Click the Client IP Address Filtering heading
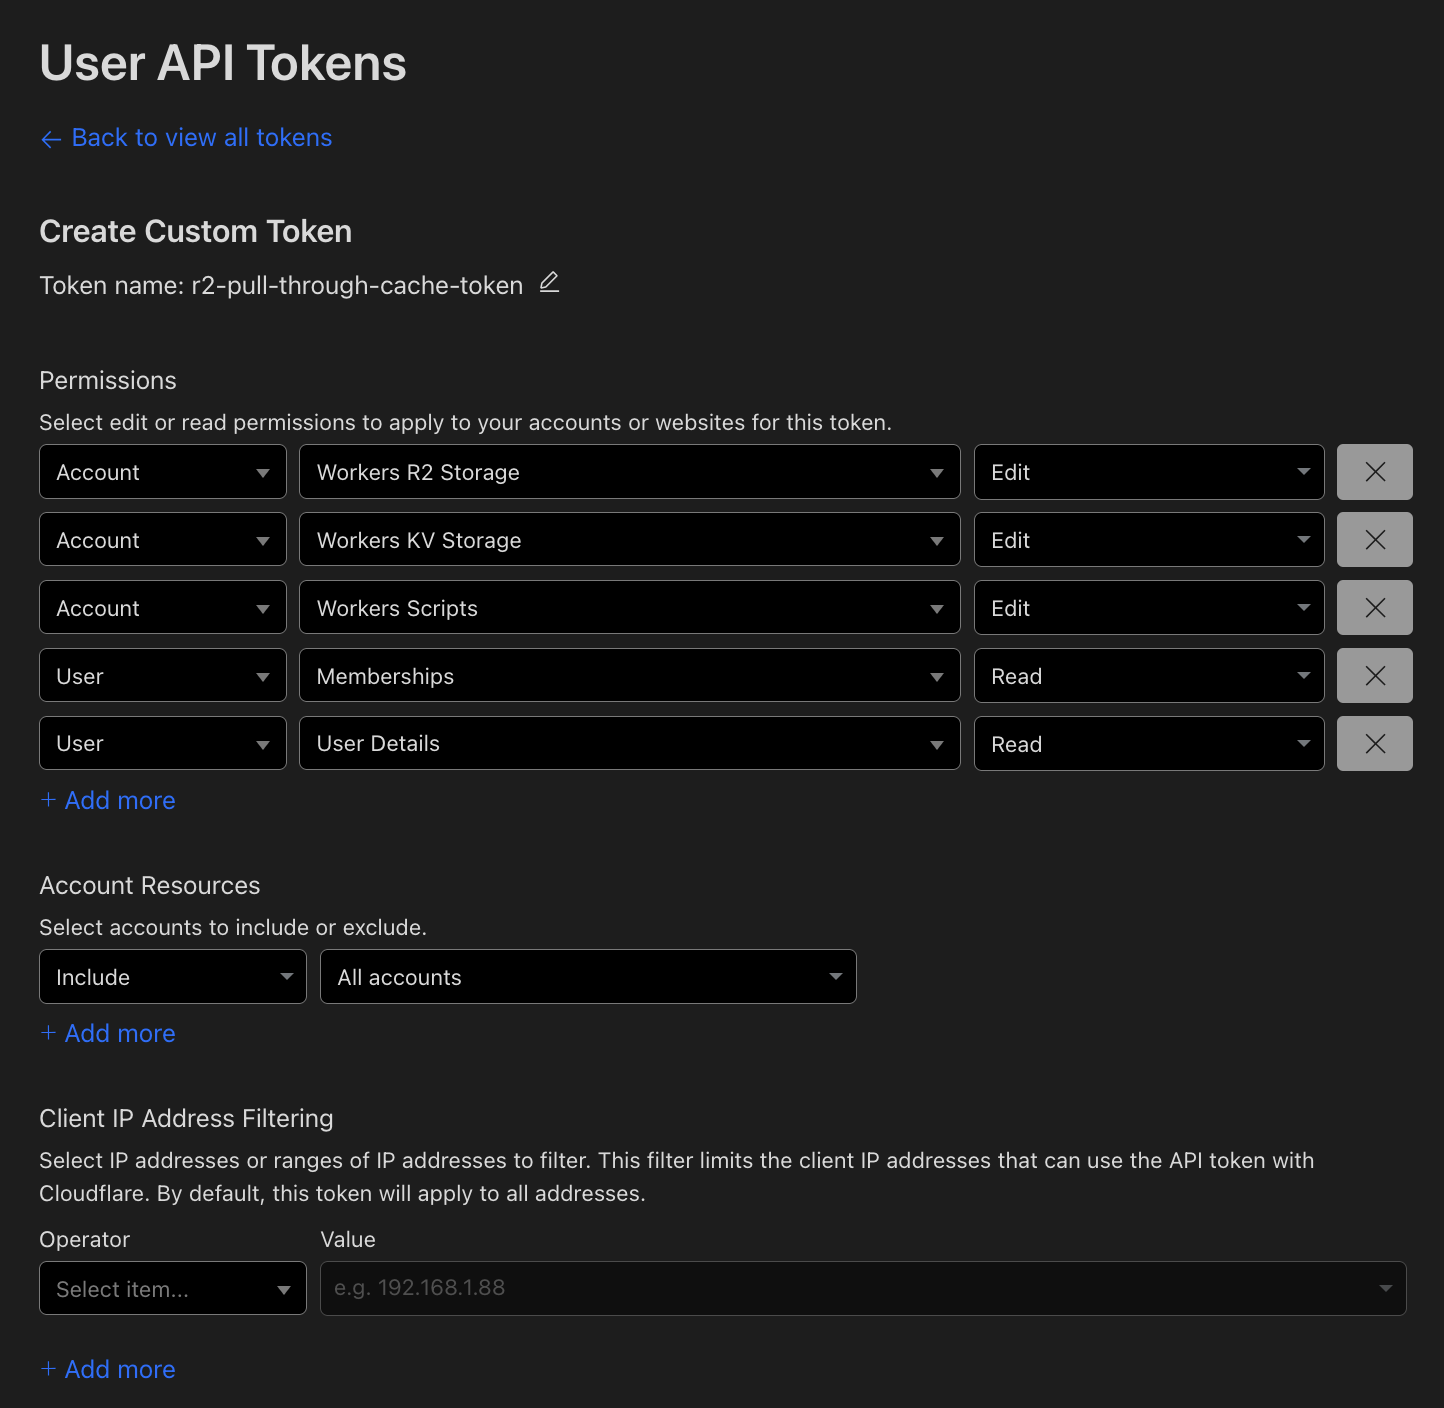1444x1408 pixels. 186,1119
